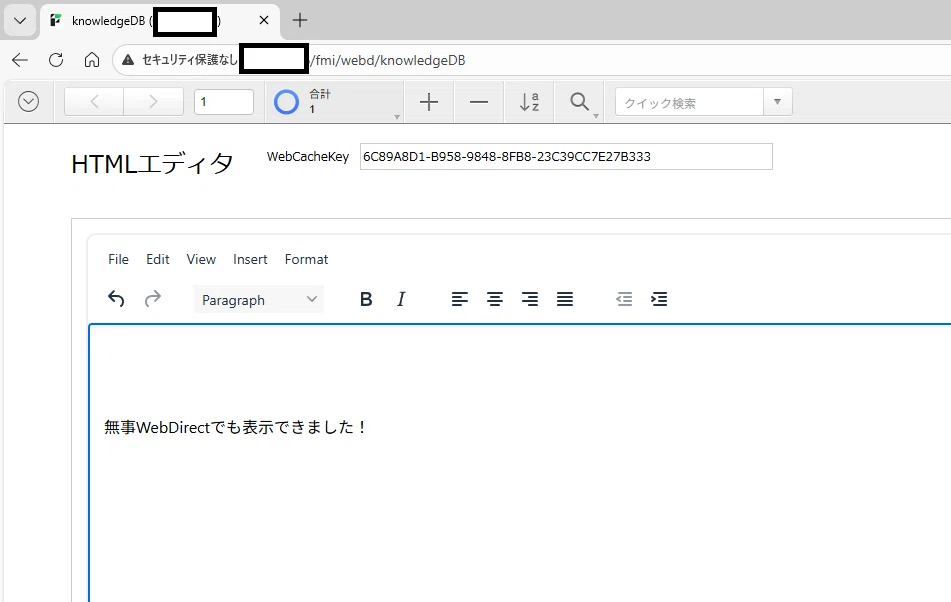Image resolution: width=951 pixels, height=602 pixels.
Task: Decrease indent
Action: point(624,299)
